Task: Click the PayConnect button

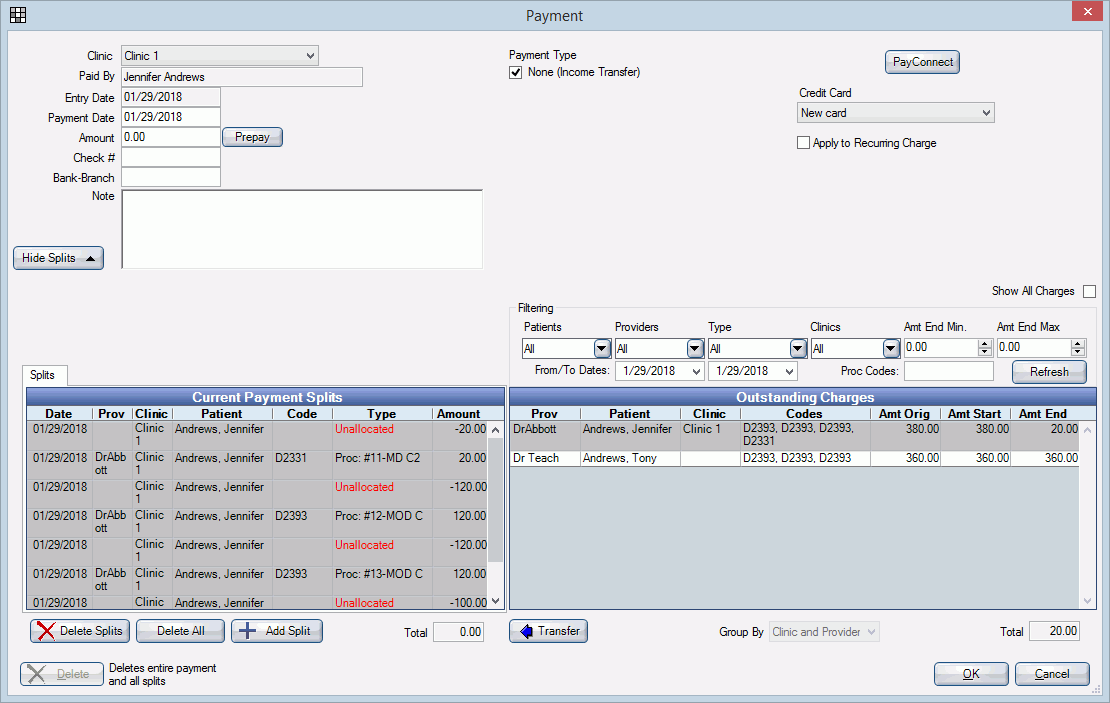Action: point(922,62)
